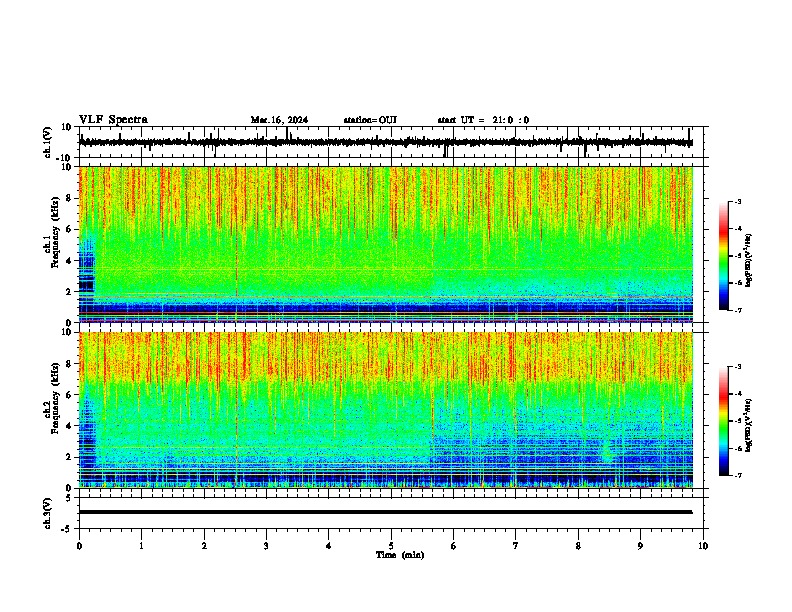Image resolution: width=792 pixels, height=612 pixels.
Task: Click the time axis tick label "9"
Action: 641,546
